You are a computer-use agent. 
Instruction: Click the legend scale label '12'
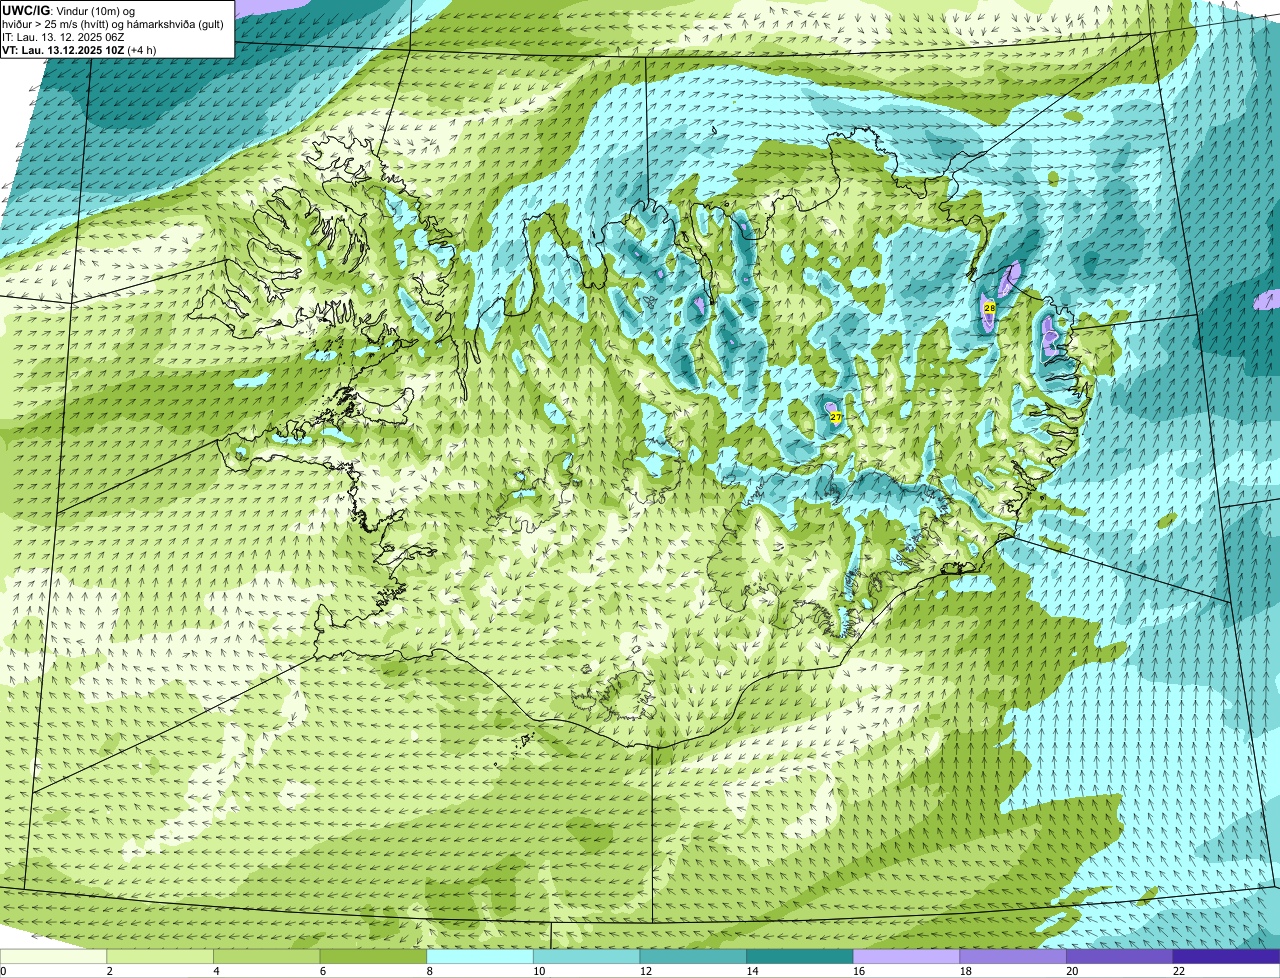[x=646, y=971]
